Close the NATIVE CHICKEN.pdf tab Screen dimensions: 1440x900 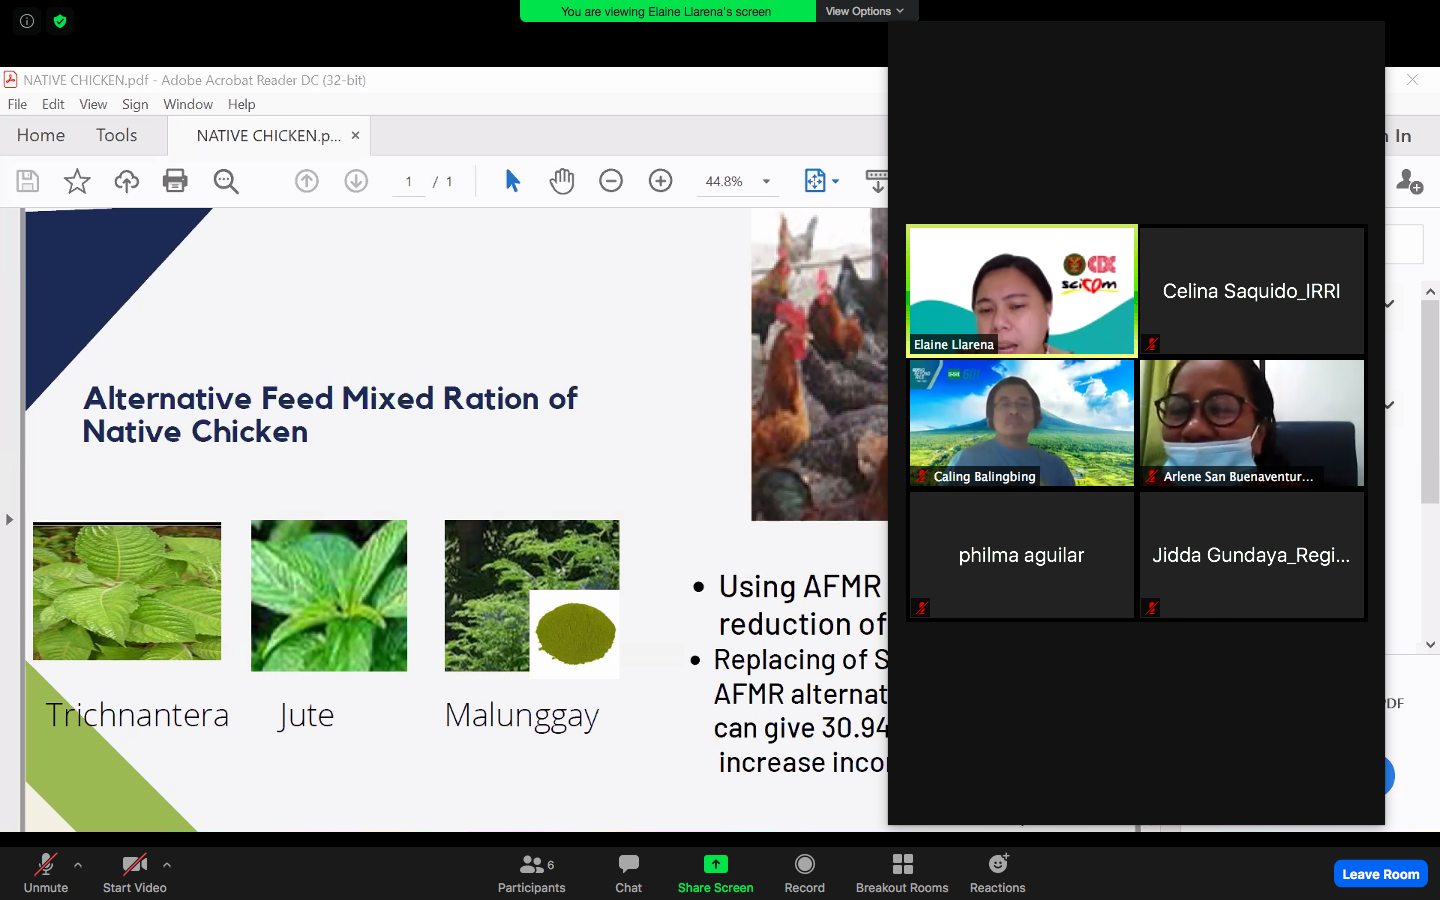tap(355, 135)
